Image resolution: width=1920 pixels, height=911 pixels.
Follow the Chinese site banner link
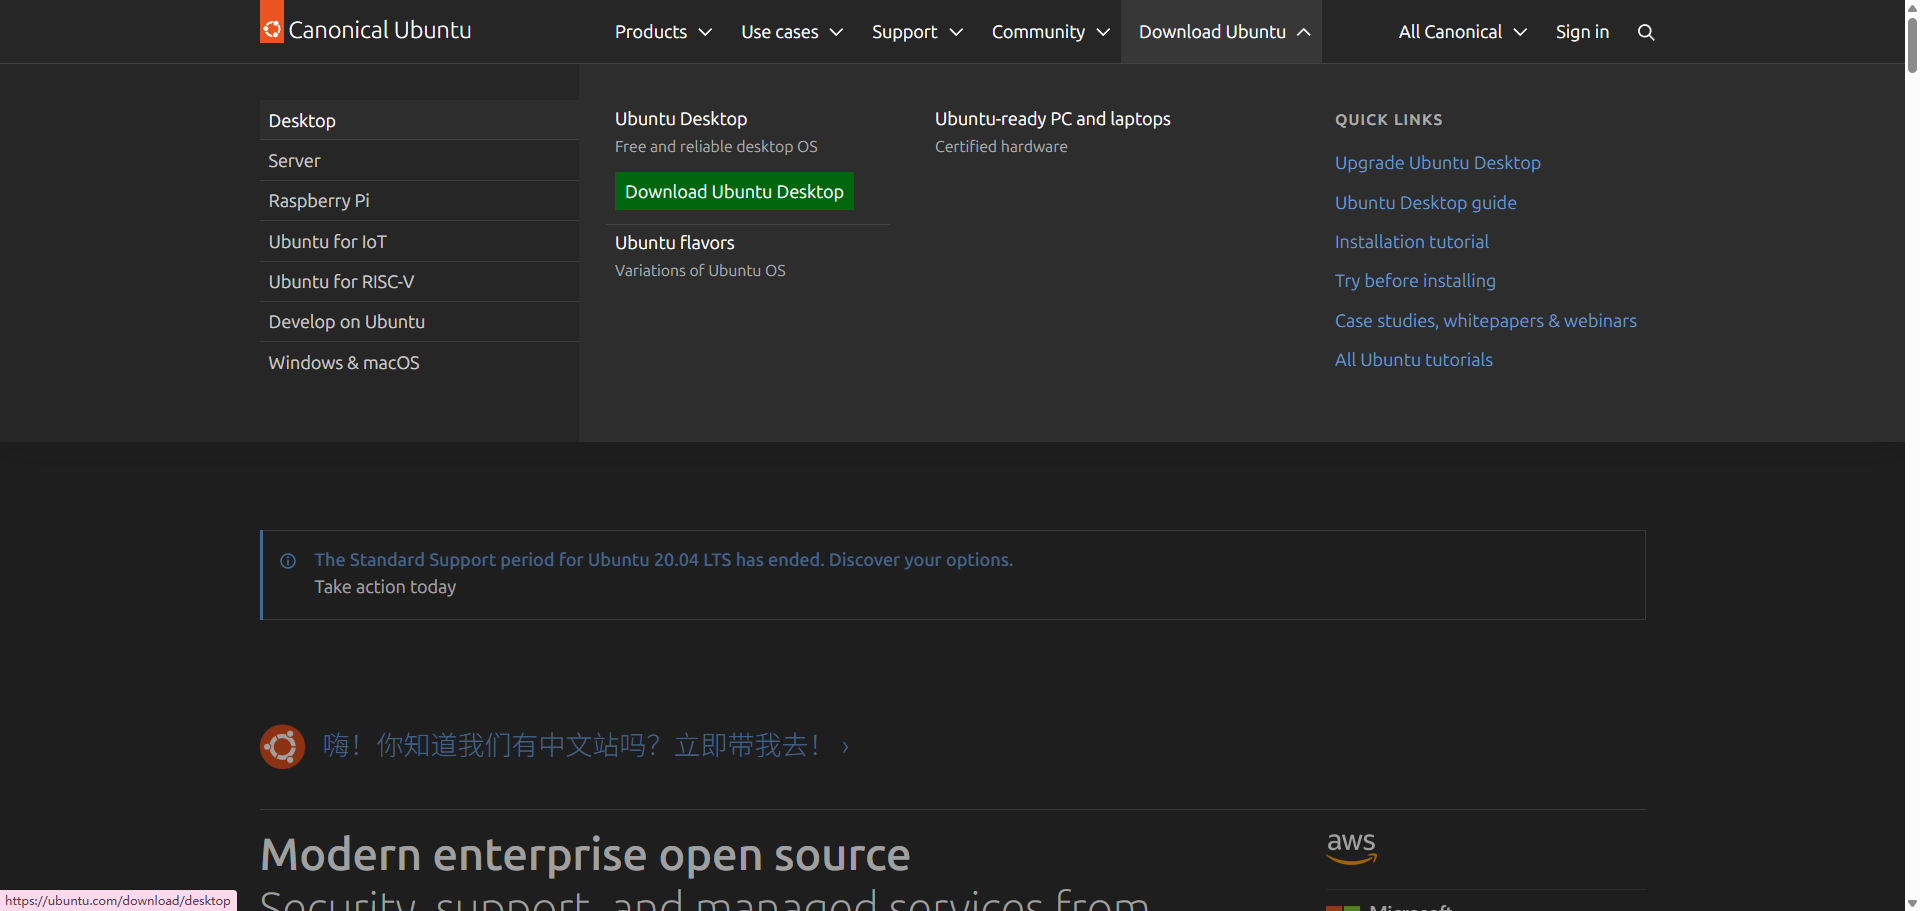(572, 746)
